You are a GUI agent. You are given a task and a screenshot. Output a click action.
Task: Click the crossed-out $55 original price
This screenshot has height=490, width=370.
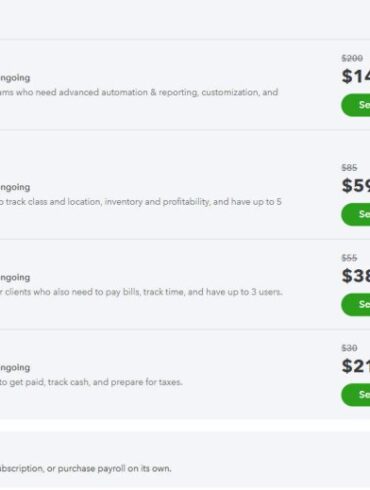(349, 258)
